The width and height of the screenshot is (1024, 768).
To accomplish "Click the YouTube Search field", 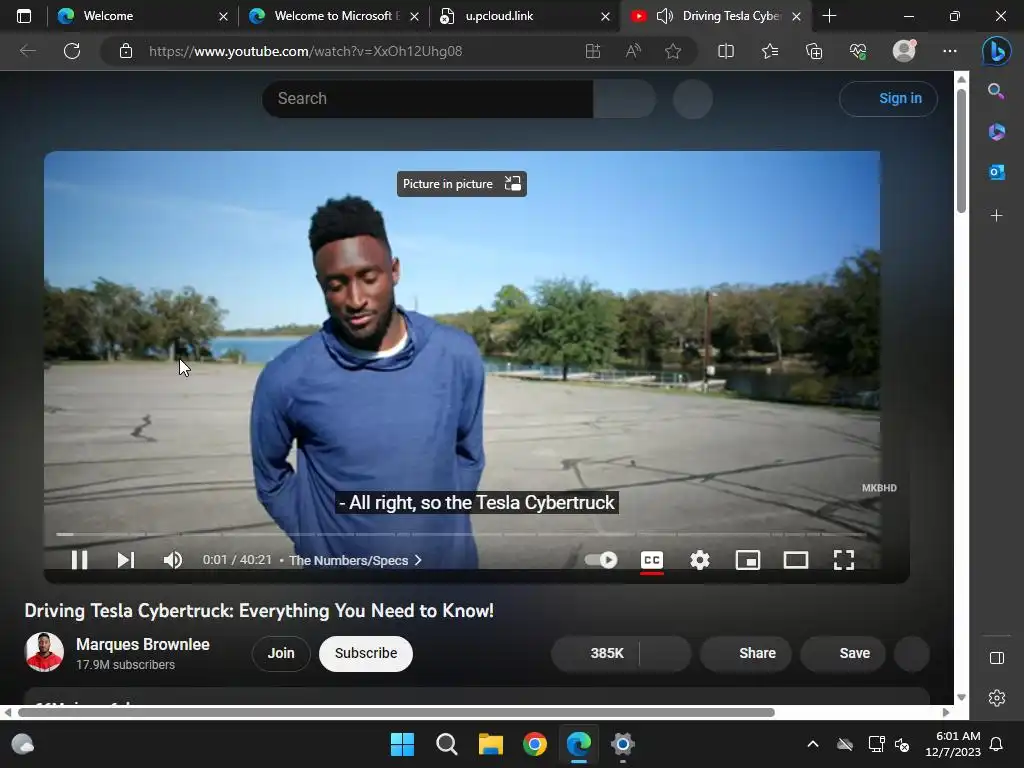I will pyautogui.click(x=428, y=99).
